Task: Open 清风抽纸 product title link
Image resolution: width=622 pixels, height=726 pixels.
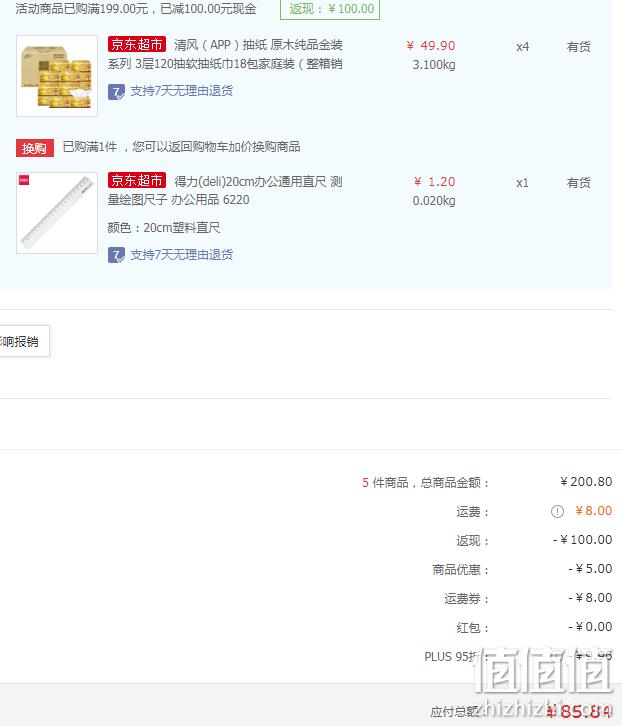Action: [225, 54]
